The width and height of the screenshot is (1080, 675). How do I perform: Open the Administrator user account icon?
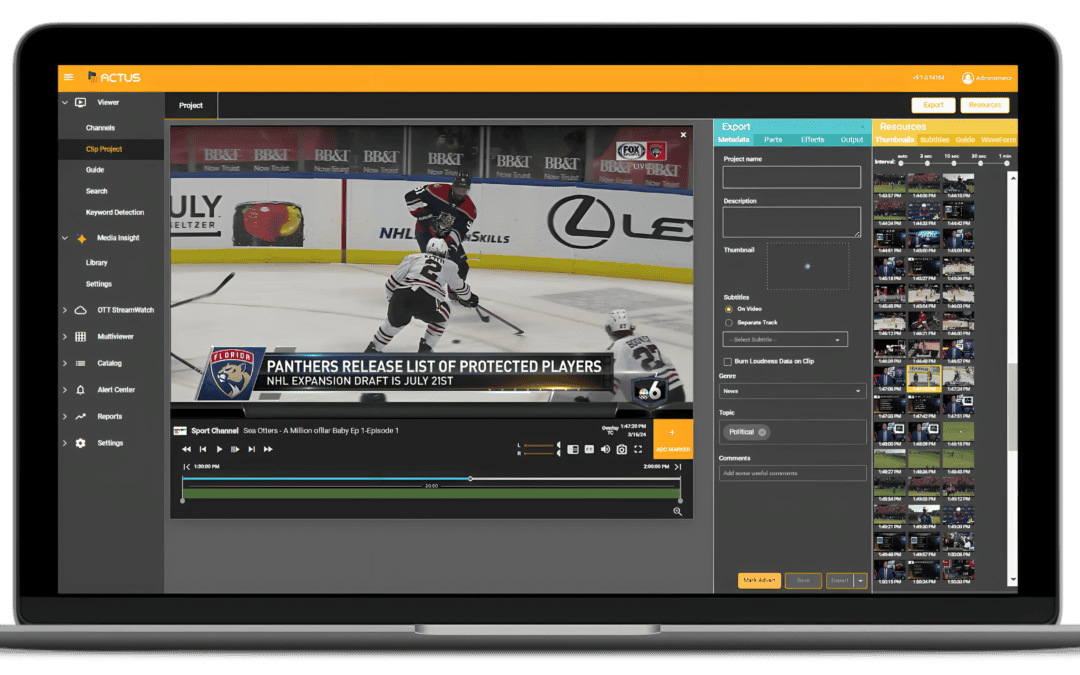click(968, 78)
